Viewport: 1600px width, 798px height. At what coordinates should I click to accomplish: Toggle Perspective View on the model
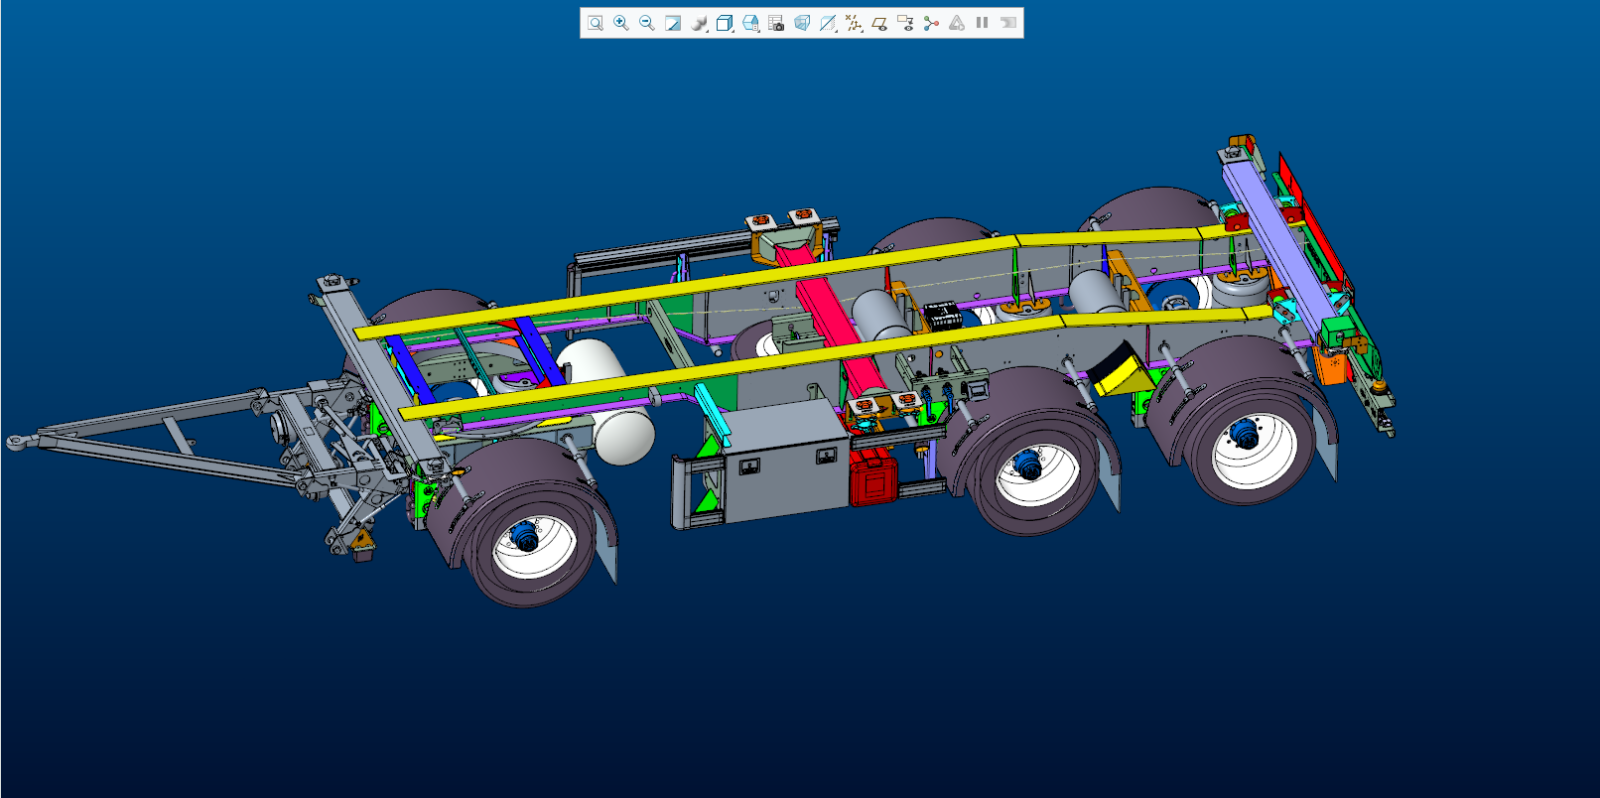point(802,23)
